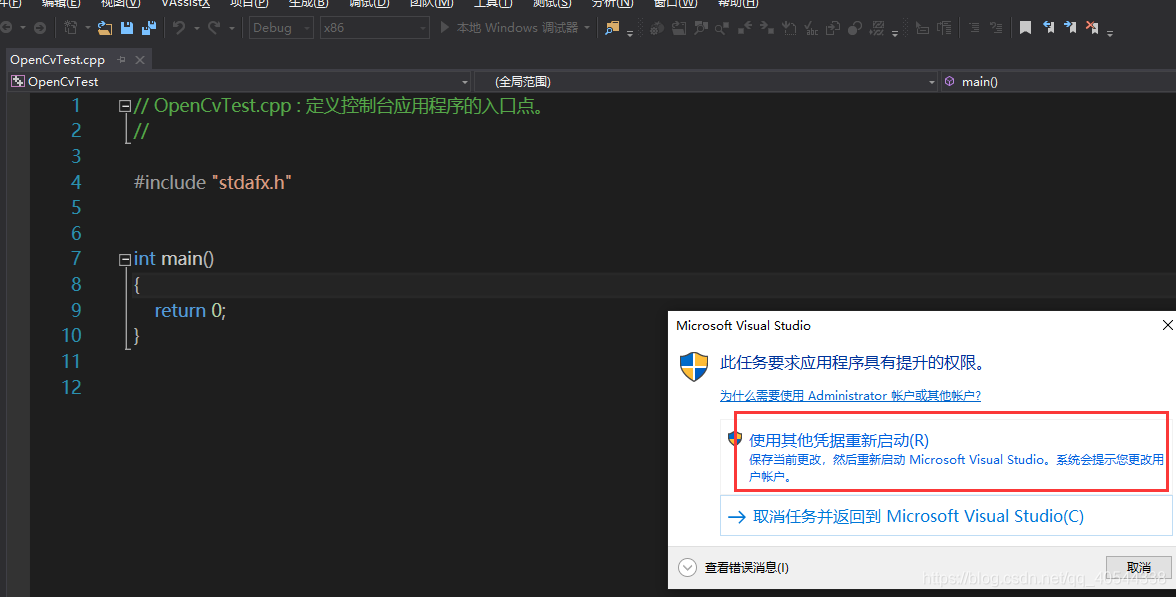
Task: Switch to the OpenCvTest.cpp tab
Action: click(x=58, y=59)
